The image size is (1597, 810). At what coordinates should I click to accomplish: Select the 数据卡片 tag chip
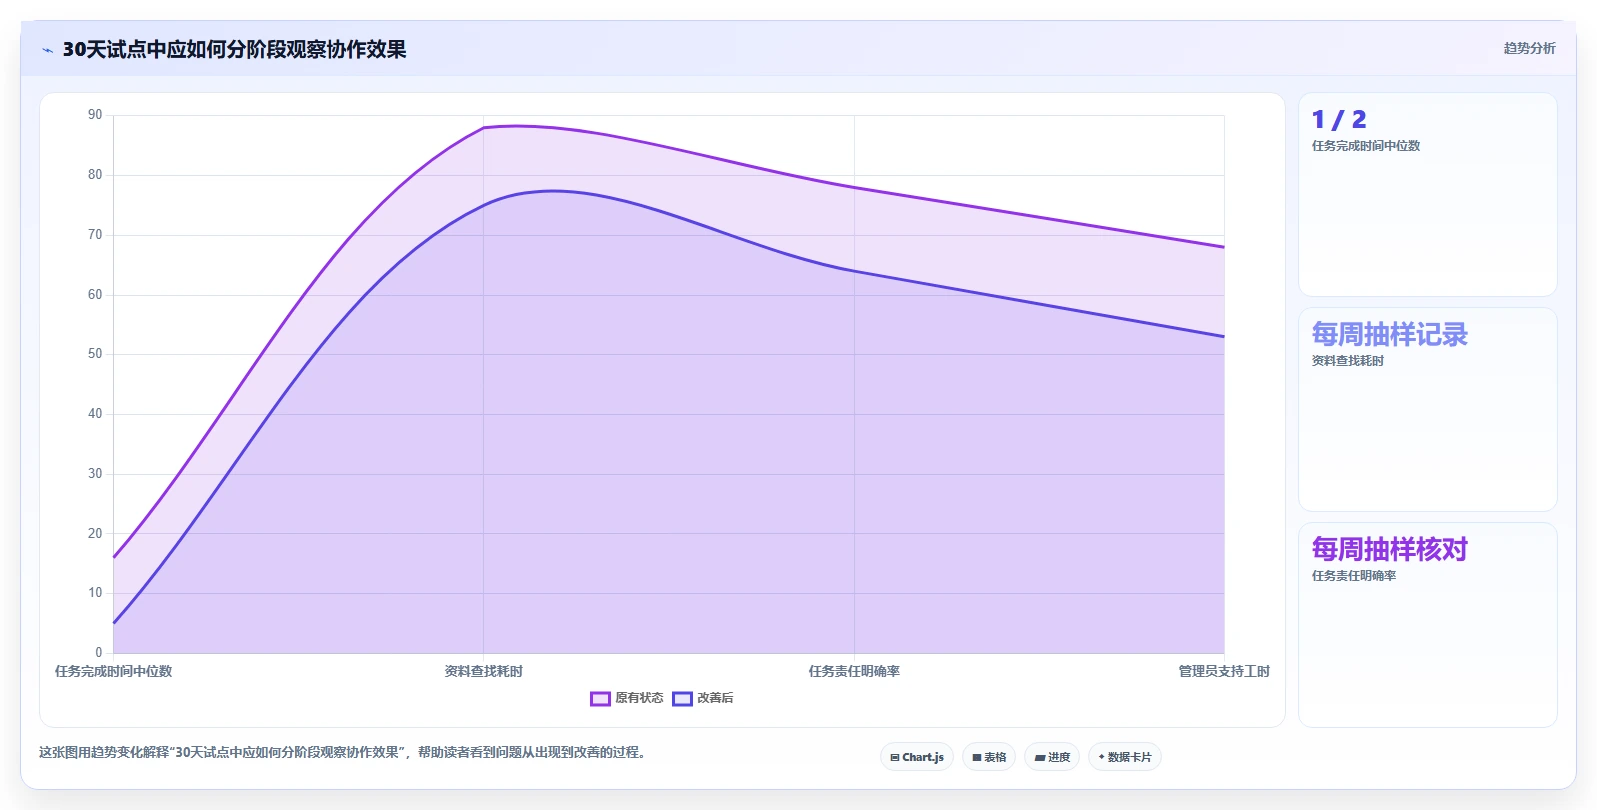tap(1125, 757)
